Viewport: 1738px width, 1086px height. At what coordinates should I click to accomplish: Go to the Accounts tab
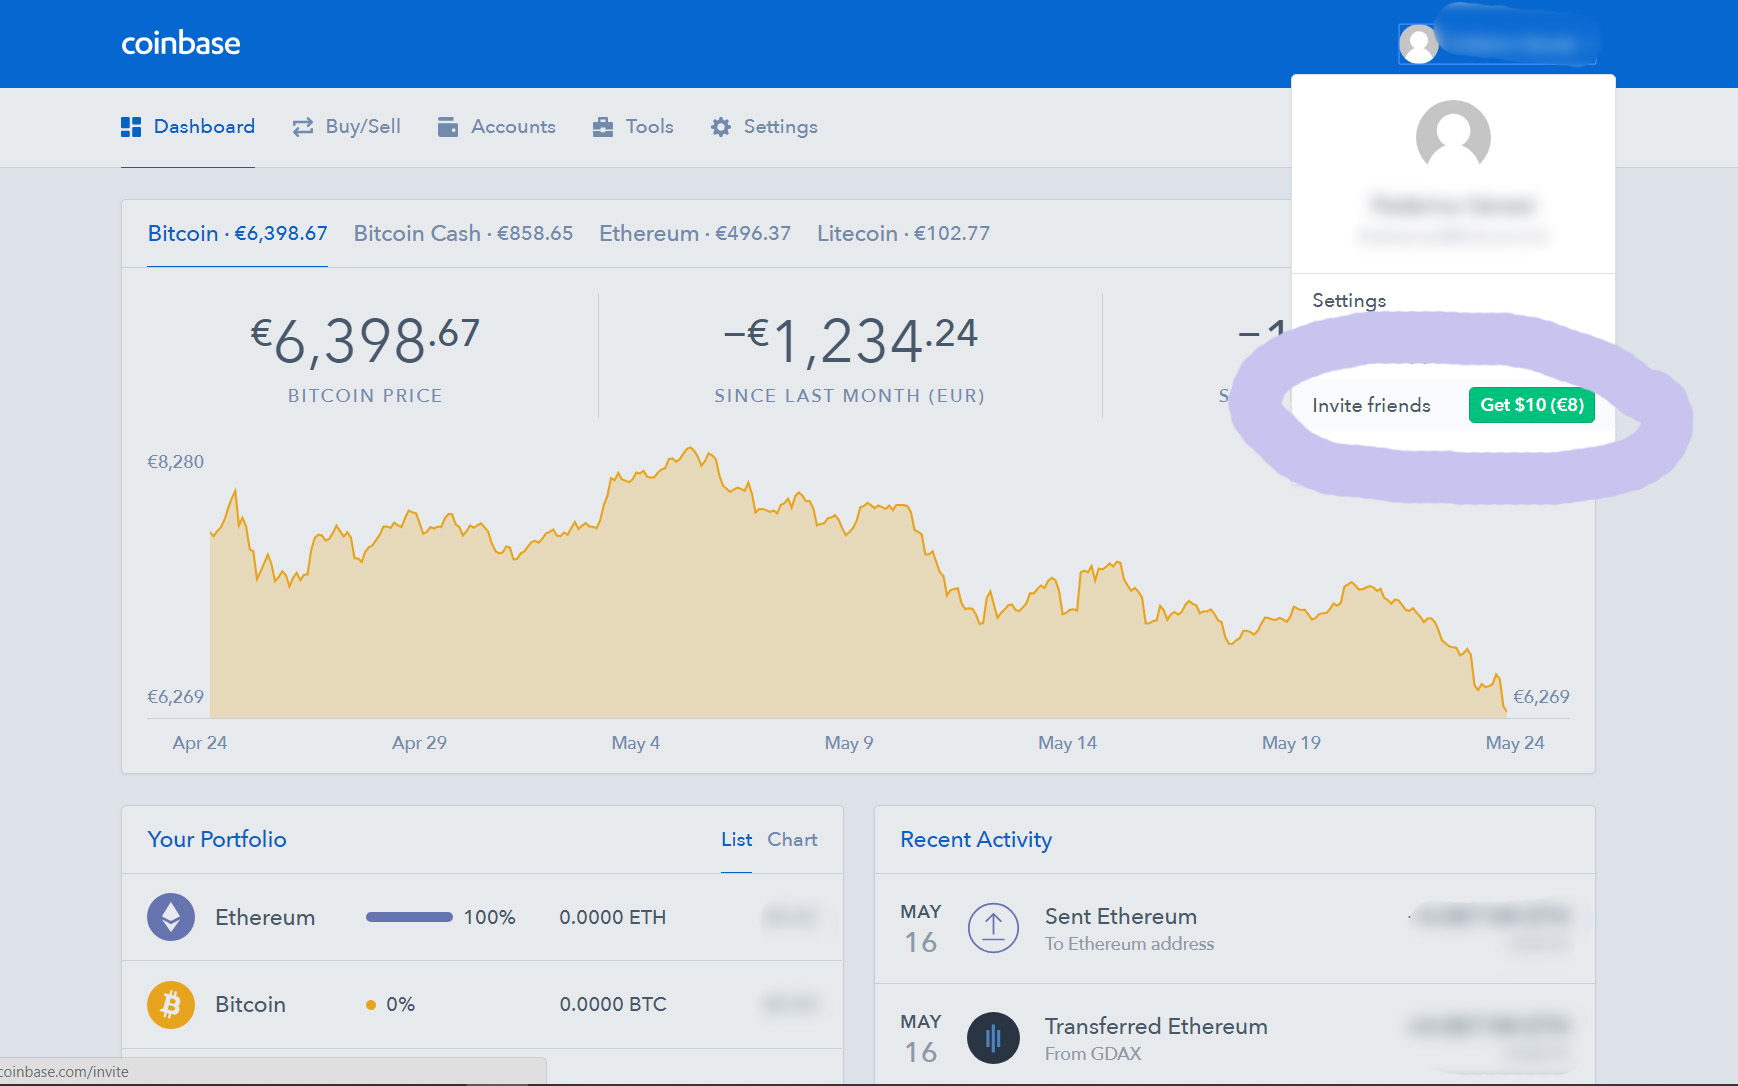pyautogui.click(x=497, y=127)
